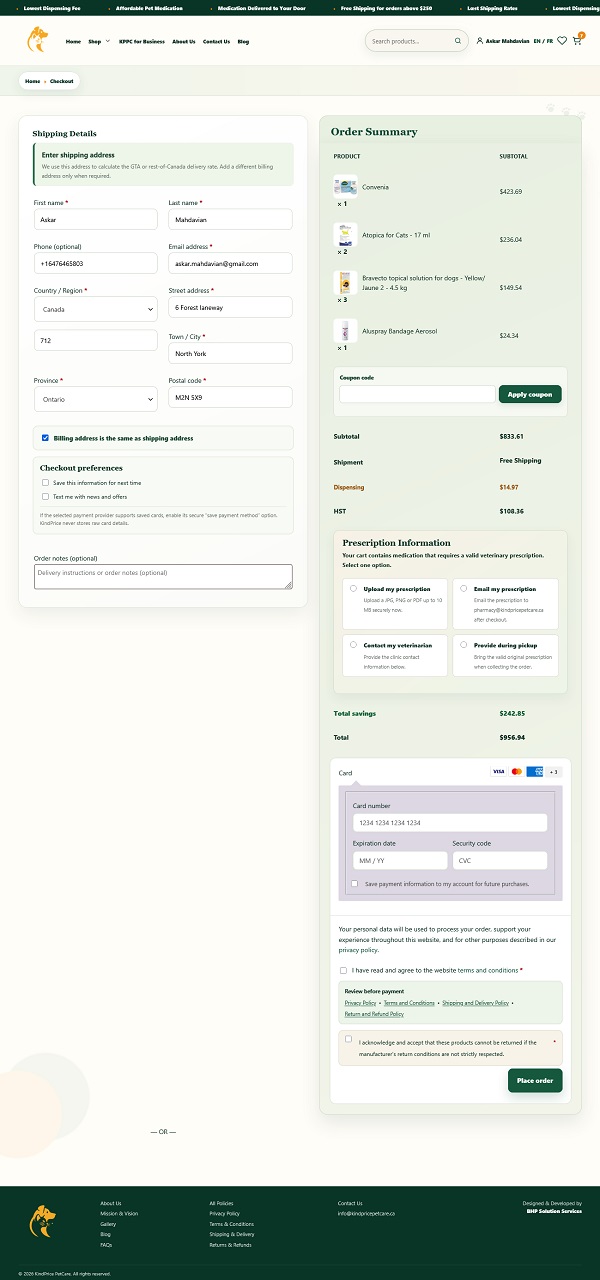Open the Country / Region dropdown

click(x=95, y=310)
